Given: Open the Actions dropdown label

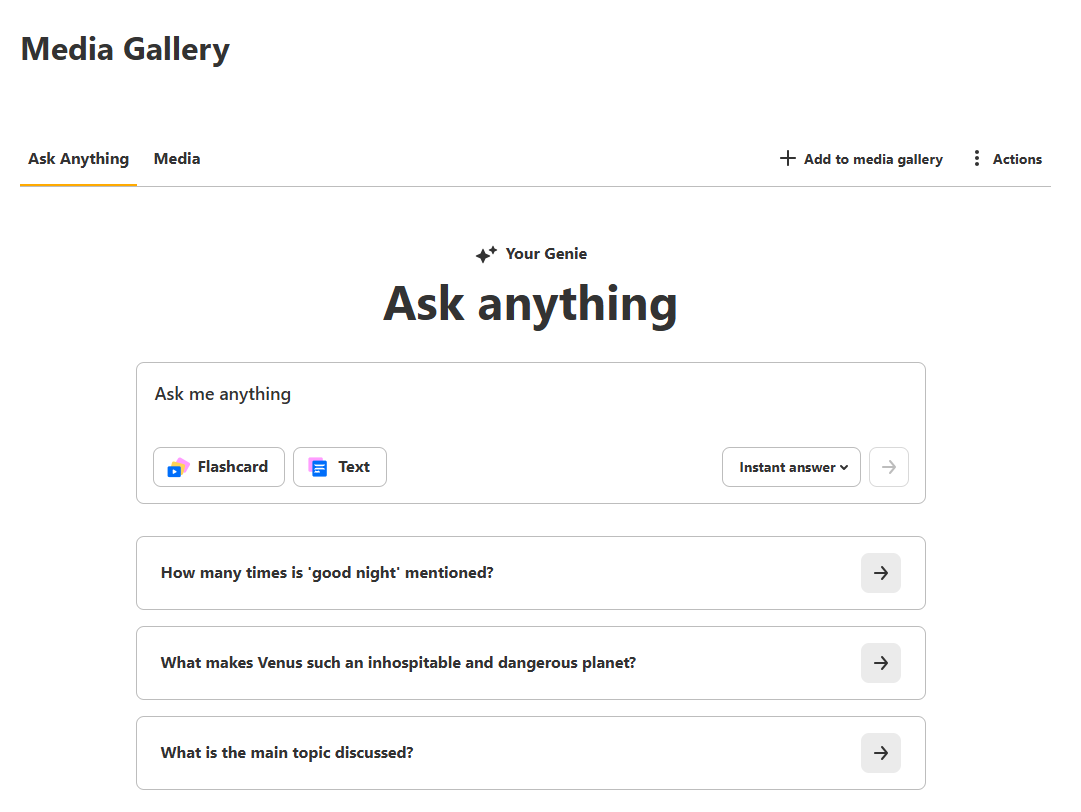Looking at the screenshot, I should pos(1017,159).
